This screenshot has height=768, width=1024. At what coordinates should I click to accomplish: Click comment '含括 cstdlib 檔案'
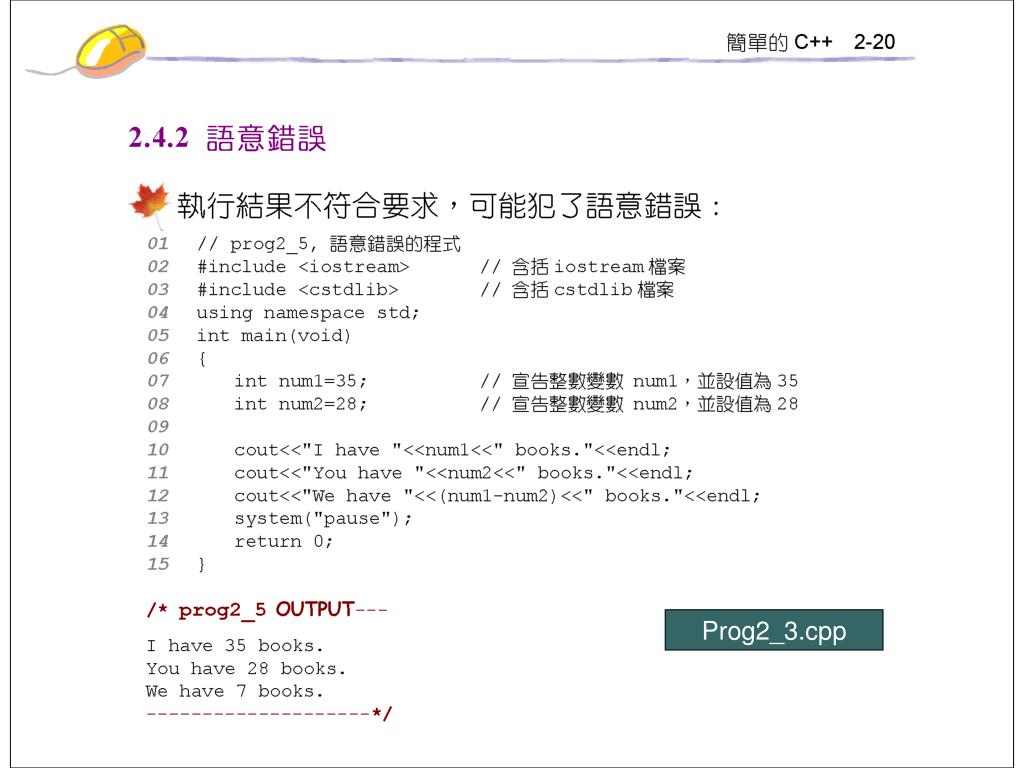[x=577, y=290]
